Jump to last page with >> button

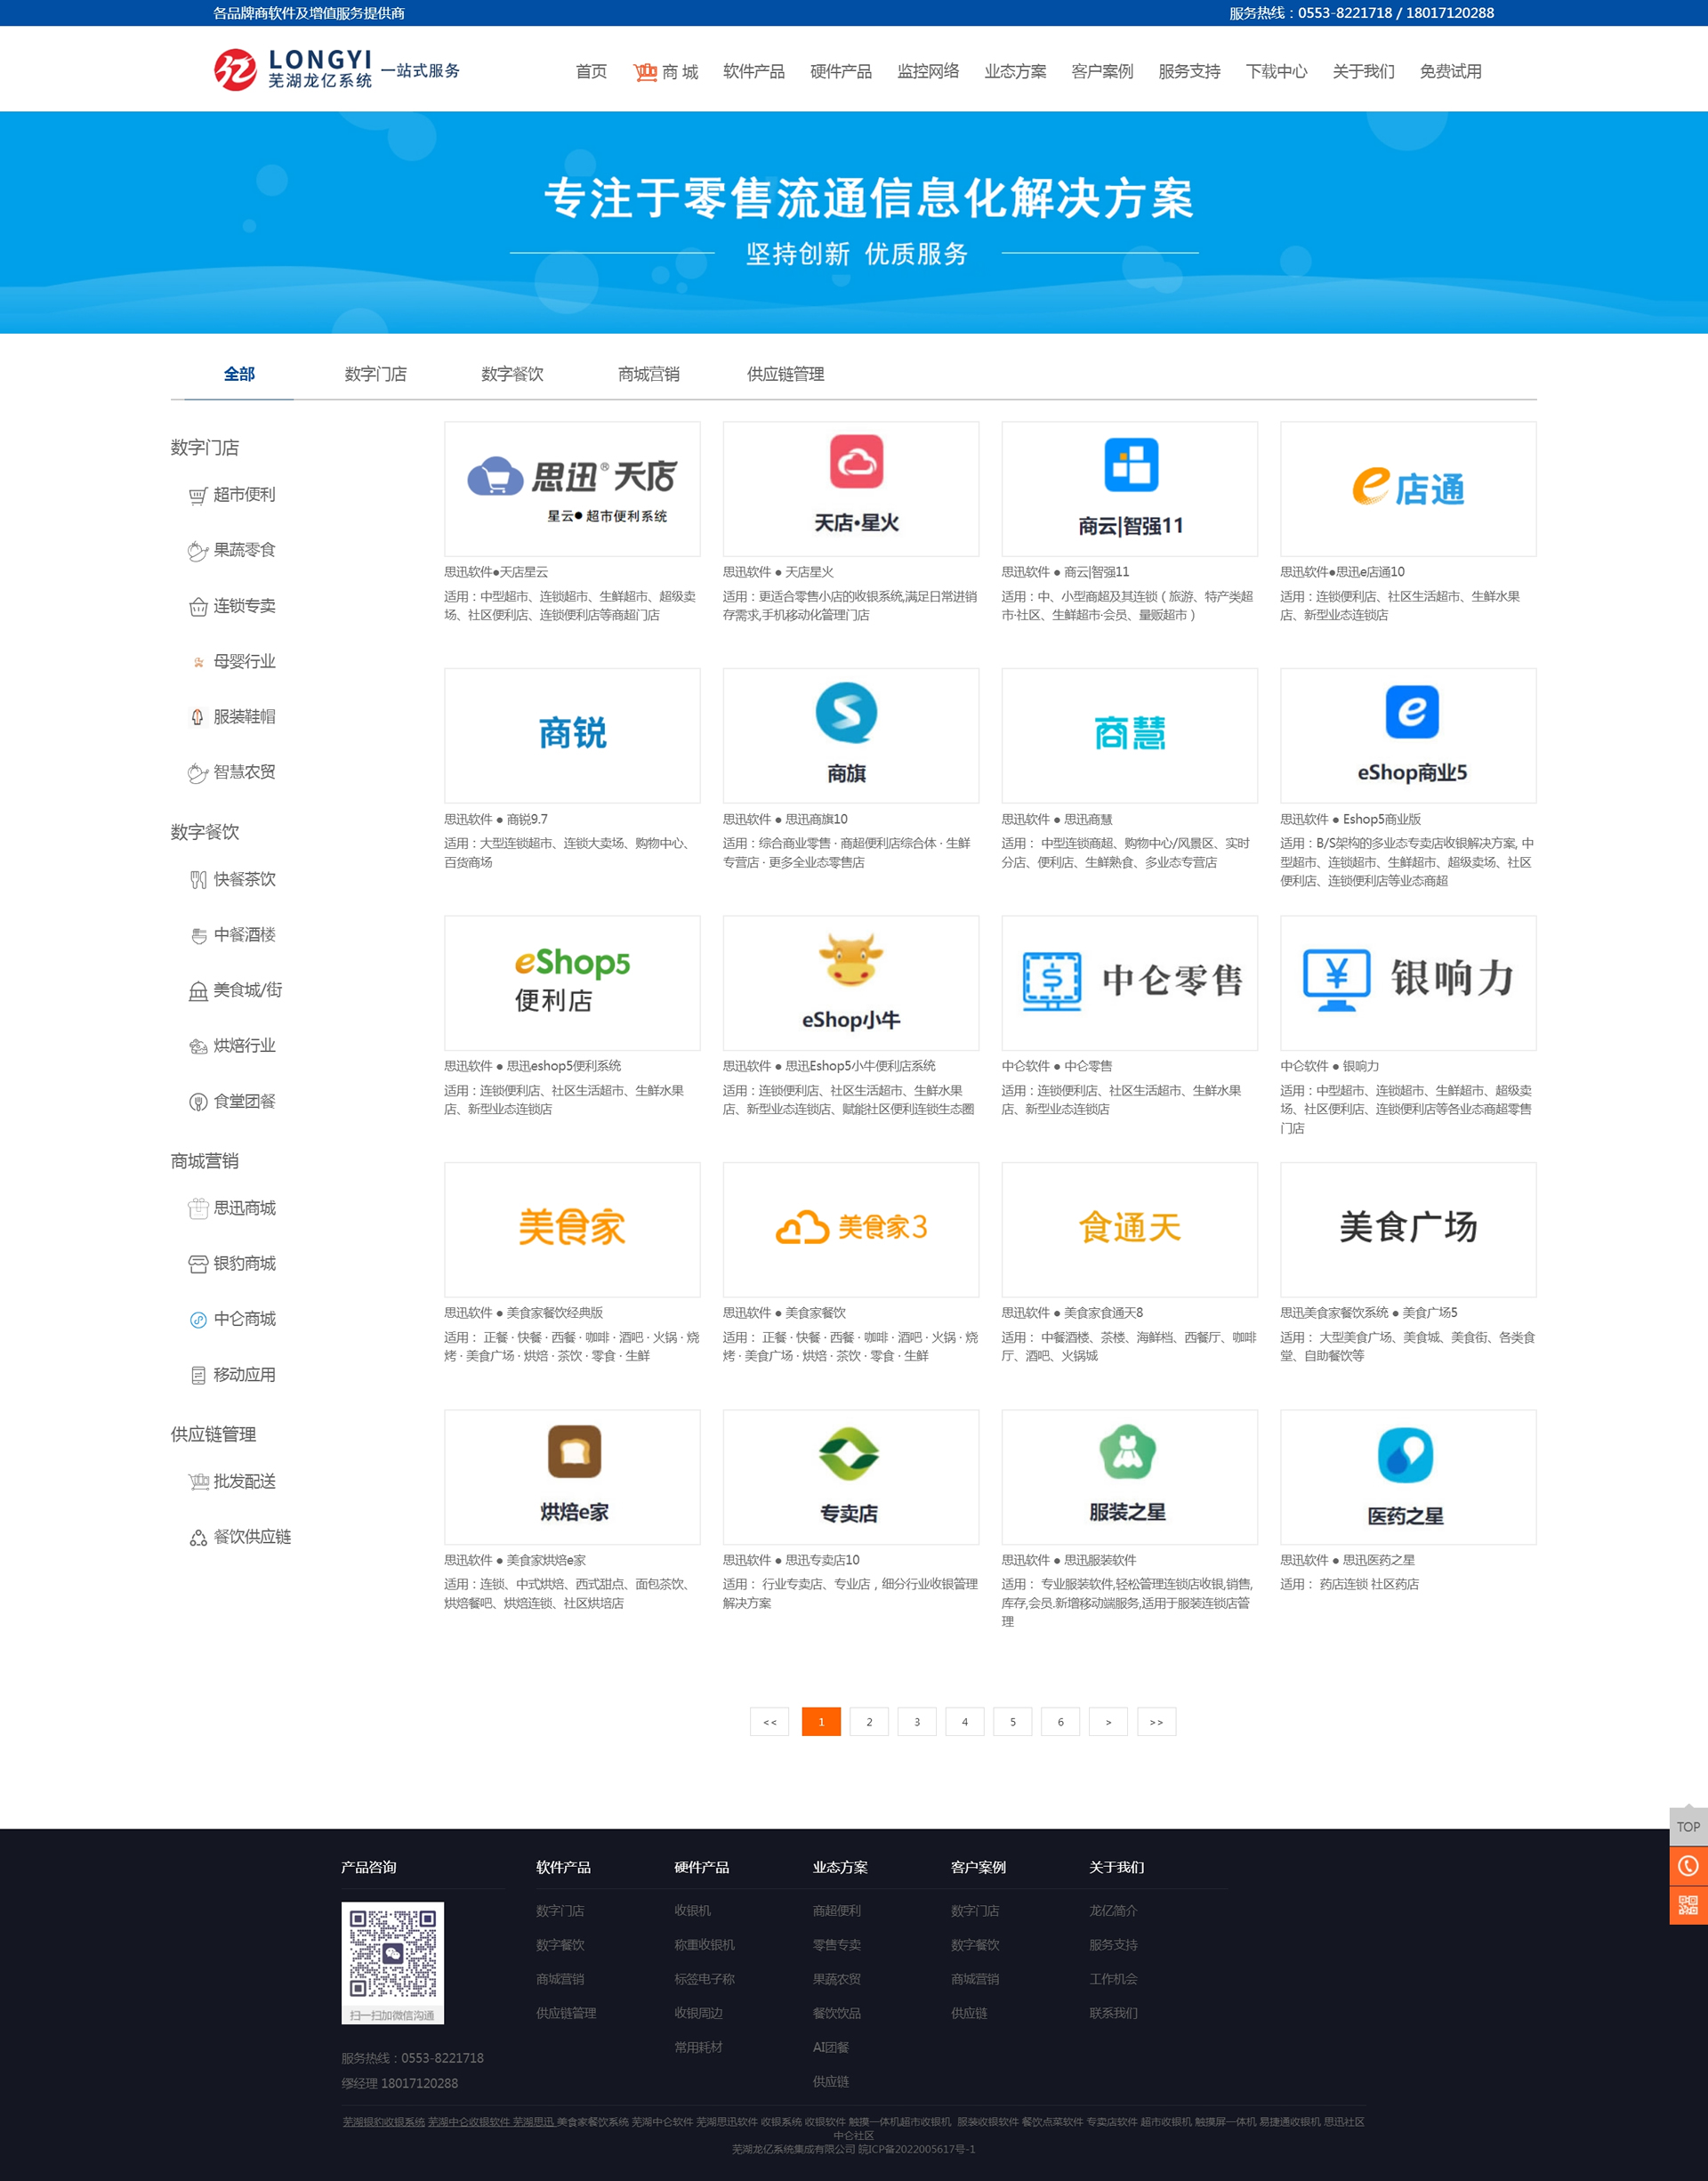click(x=1156, y=1721)
